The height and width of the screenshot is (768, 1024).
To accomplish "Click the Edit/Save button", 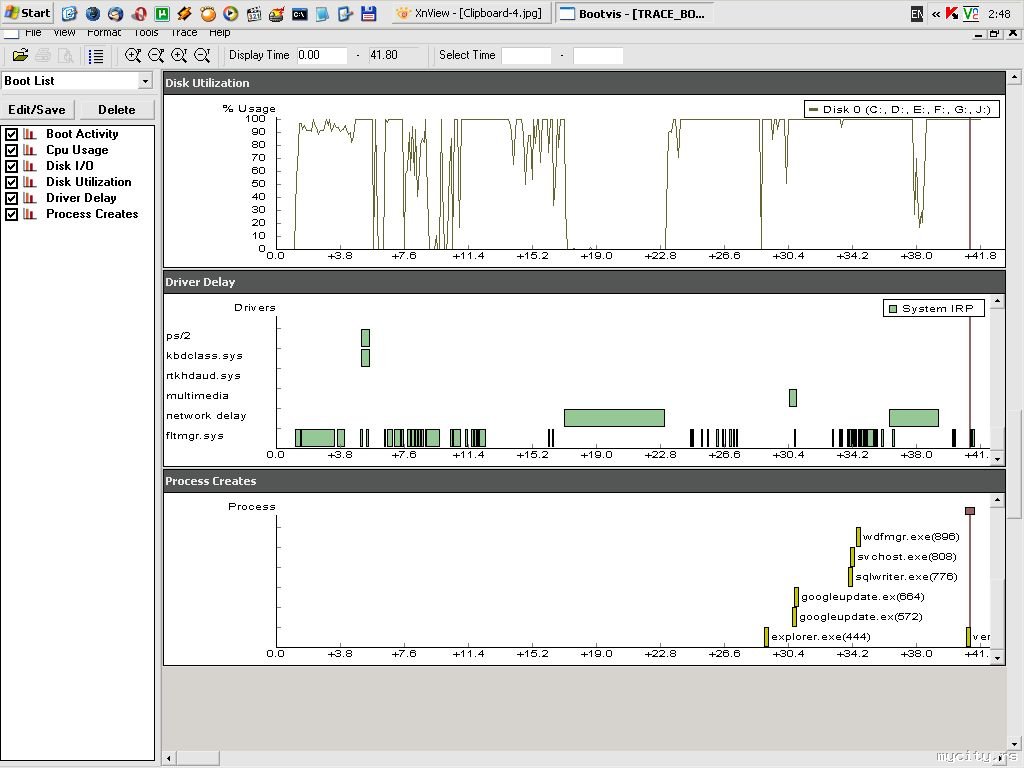I will (37, 110).
